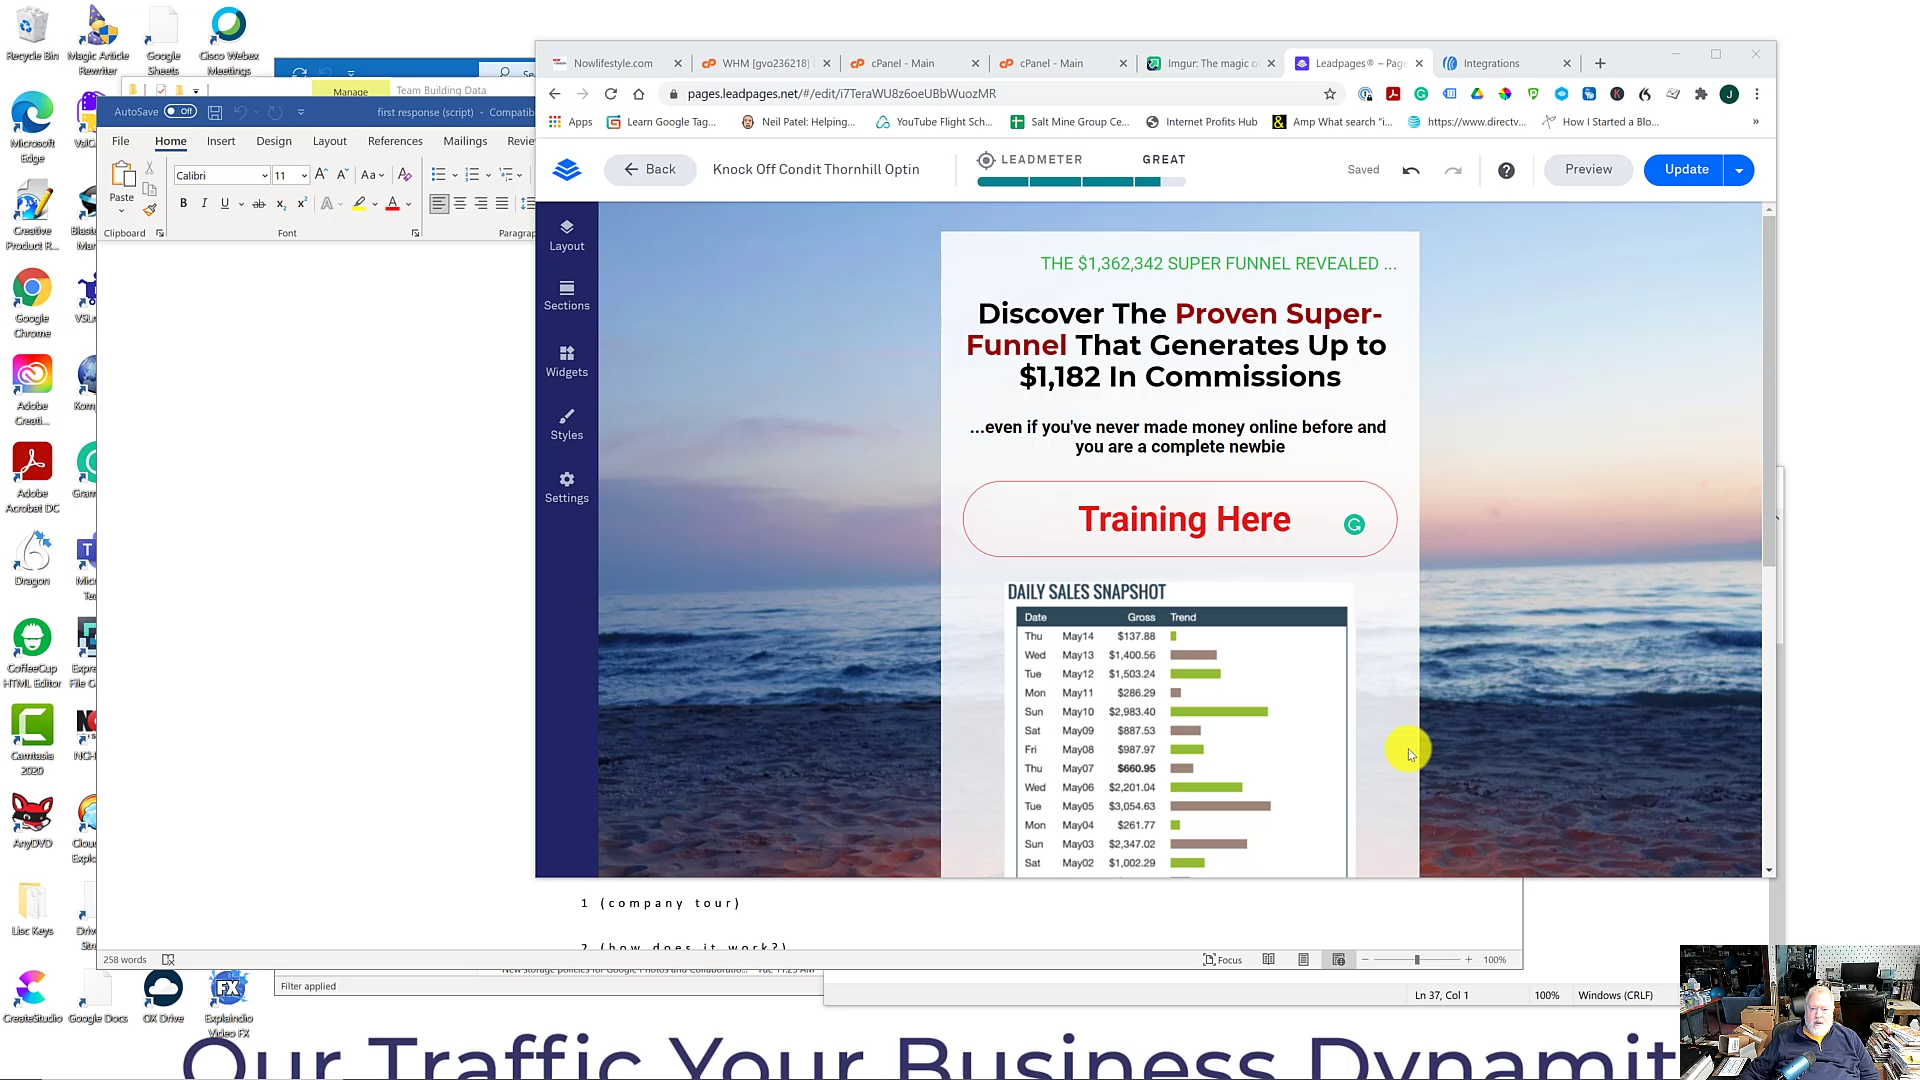The width and height of the screenshot is (1920, 1080).
Task: Click the Grammarly icon in Training Here button
Action: pyautogui.click(x=1354, y=524)
